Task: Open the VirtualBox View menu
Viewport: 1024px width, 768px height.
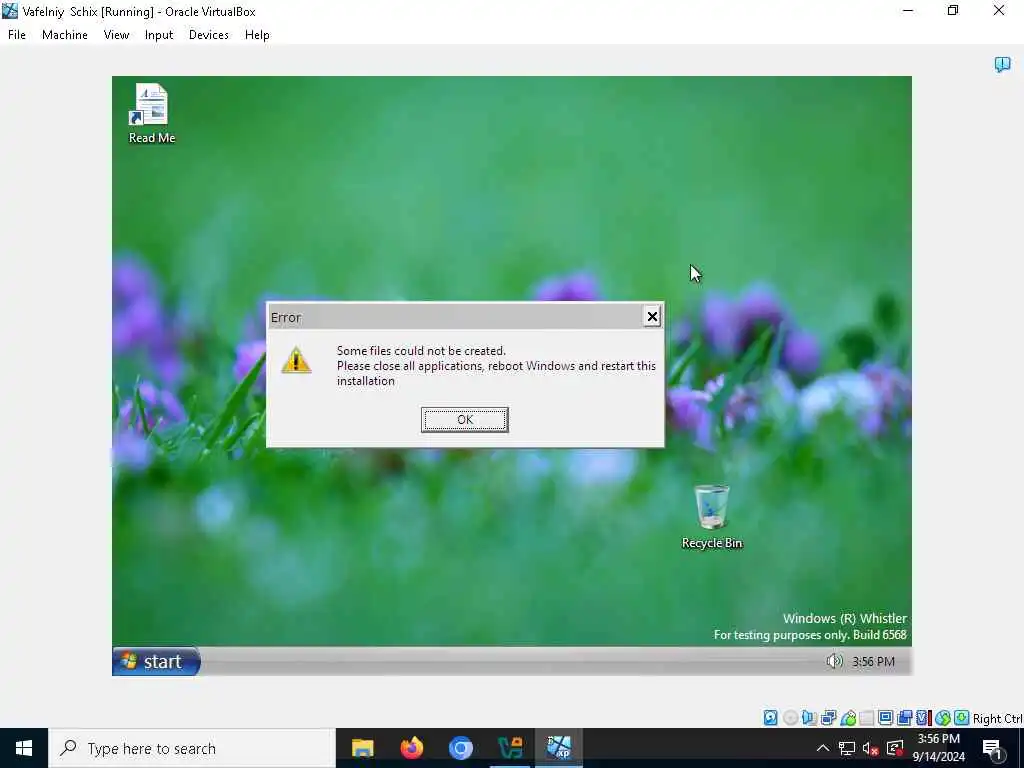Action: coord(116,35)
